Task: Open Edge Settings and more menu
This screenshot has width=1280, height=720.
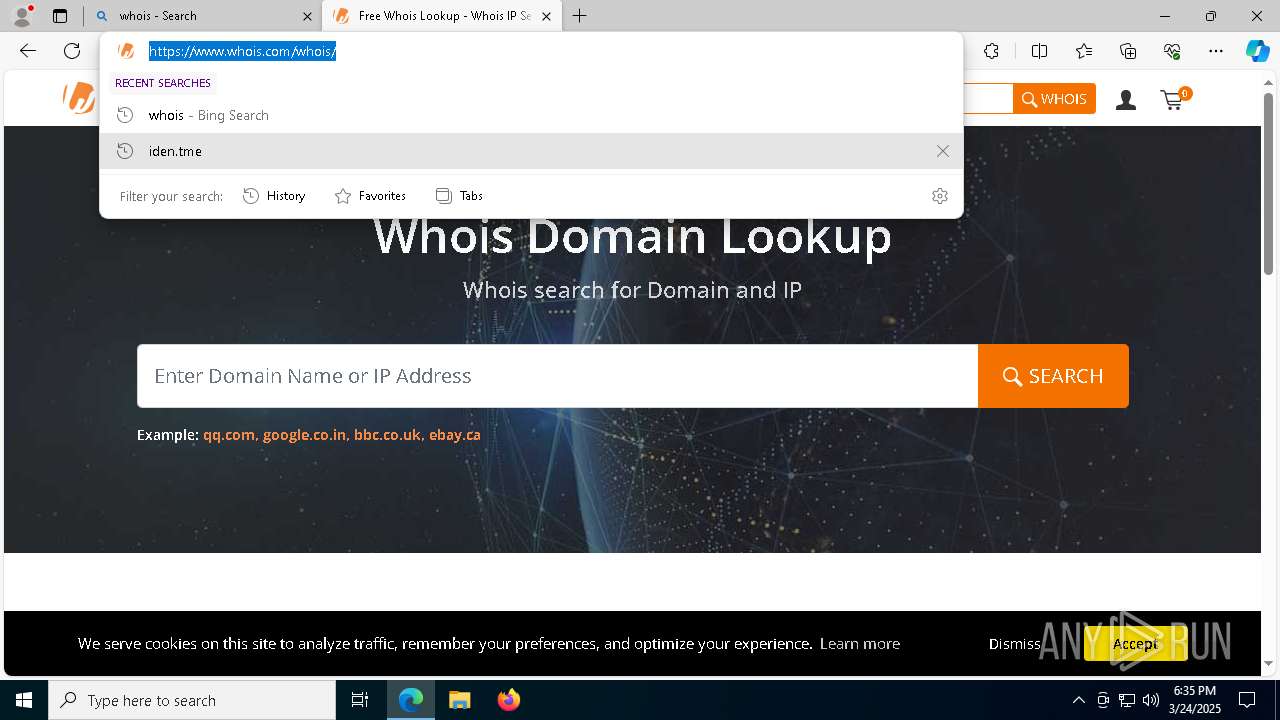Action: click(1216, 51)
